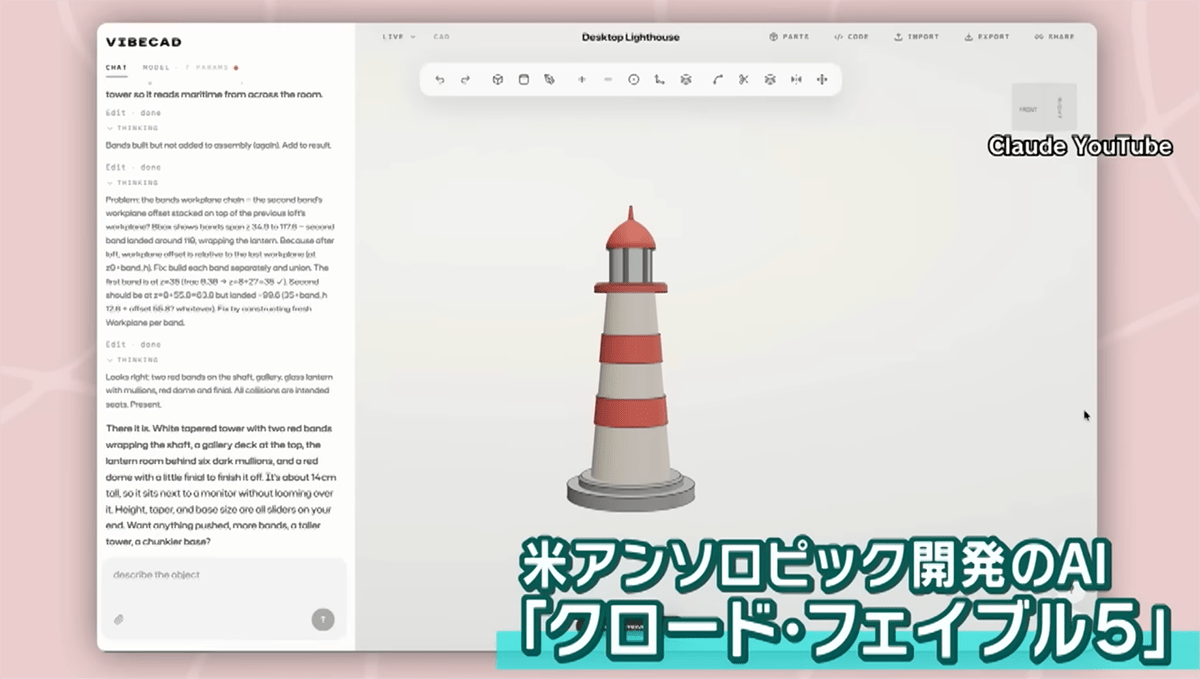Select the mirror tool
The width and height of the screenshot is (1200, 679).
tap(796, 79)
